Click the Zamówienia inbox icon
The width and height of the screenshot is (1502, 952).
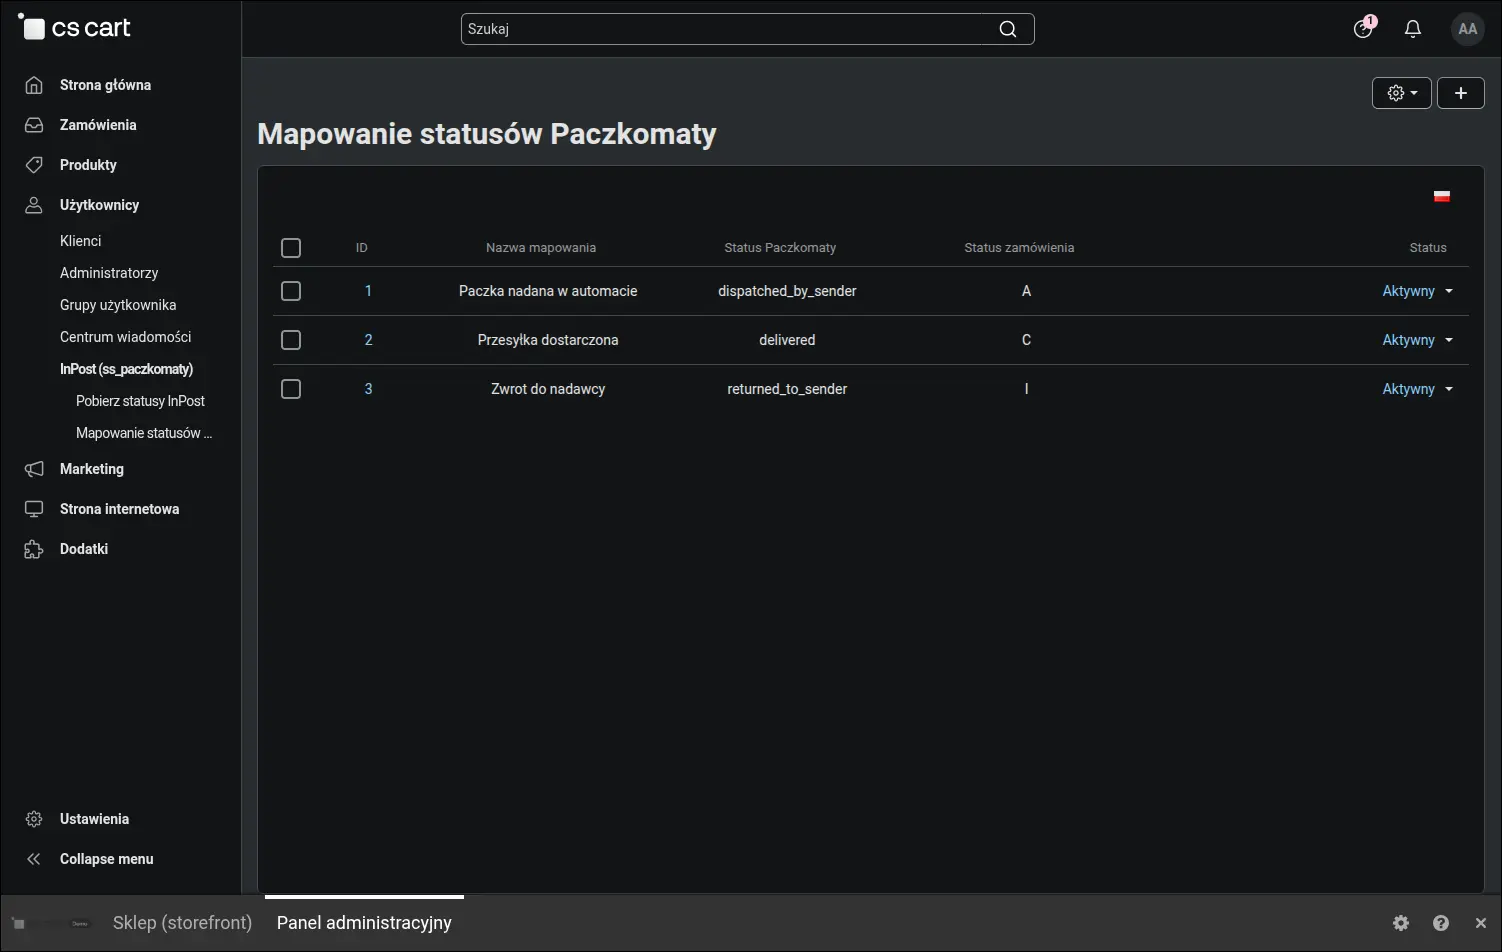coord(34,125)
